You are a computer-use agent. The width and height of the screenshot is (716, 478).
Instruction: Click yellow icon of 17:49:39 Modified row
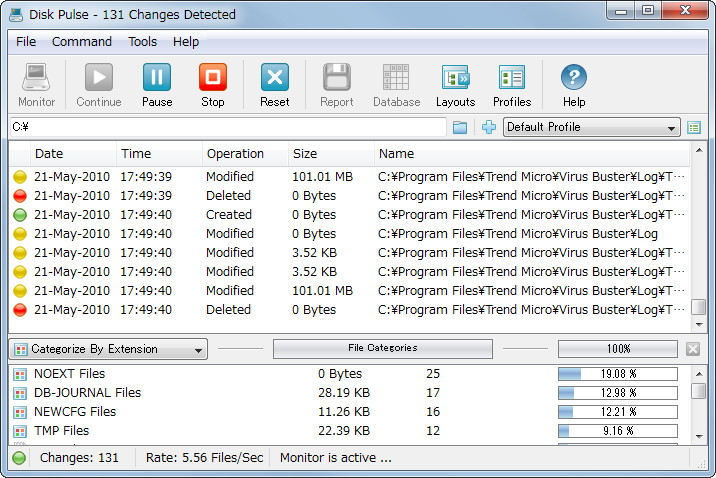click(20, 177)
